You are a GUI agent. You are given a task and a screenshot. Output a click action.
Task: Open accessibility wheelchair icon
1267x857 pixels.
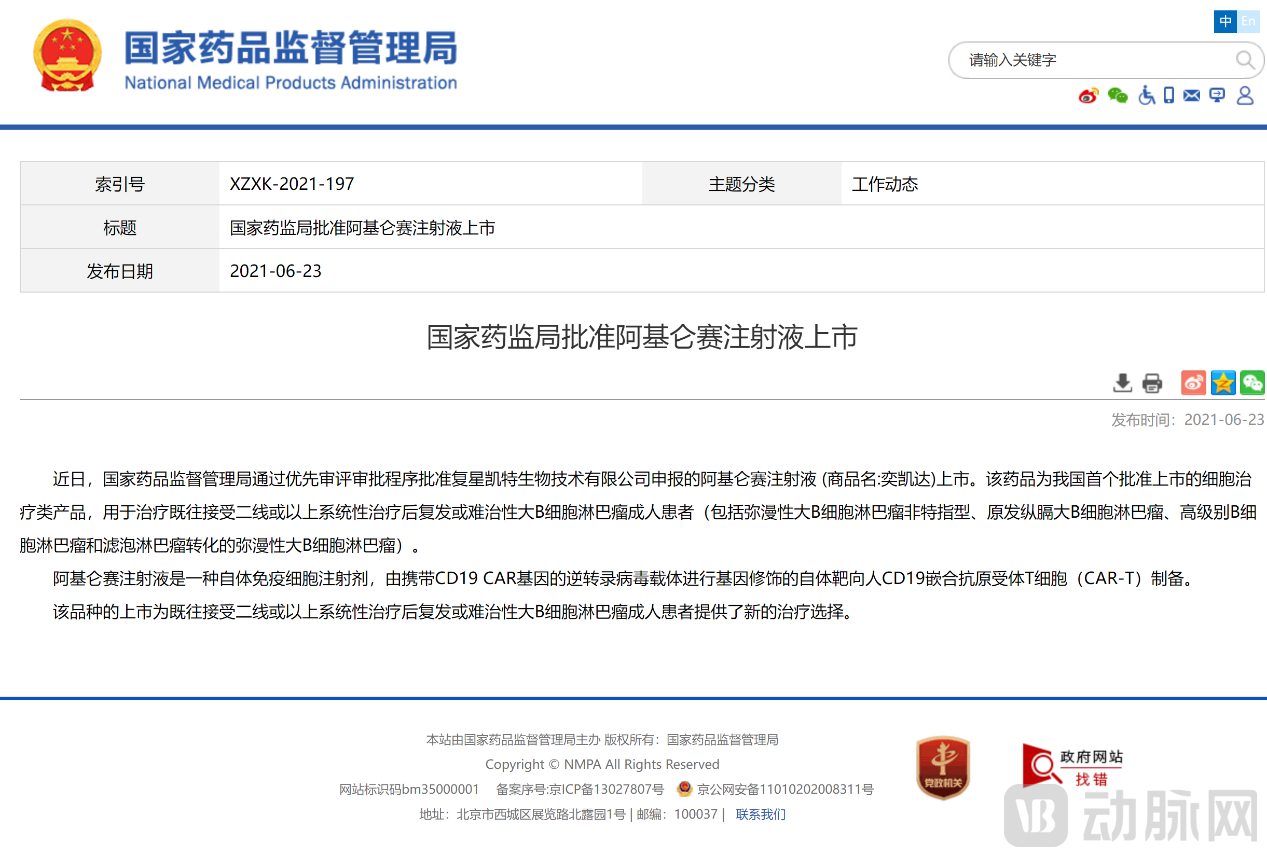[x=1146, y=96]
